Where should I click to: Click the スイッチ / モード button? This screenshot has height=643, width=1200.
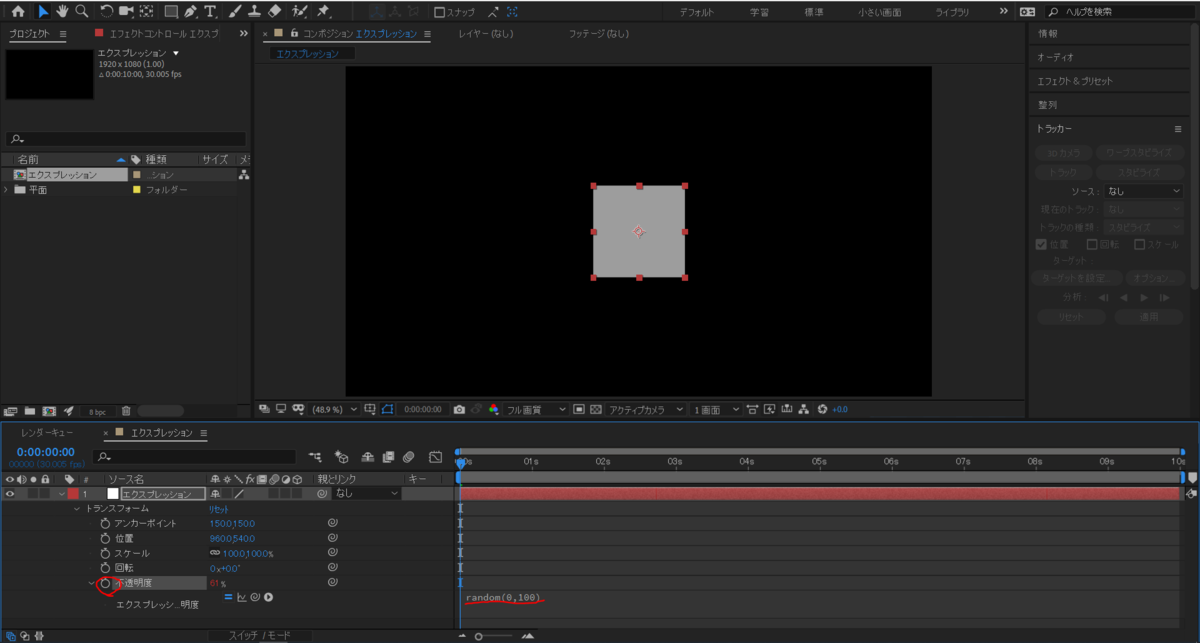[260, 635]
